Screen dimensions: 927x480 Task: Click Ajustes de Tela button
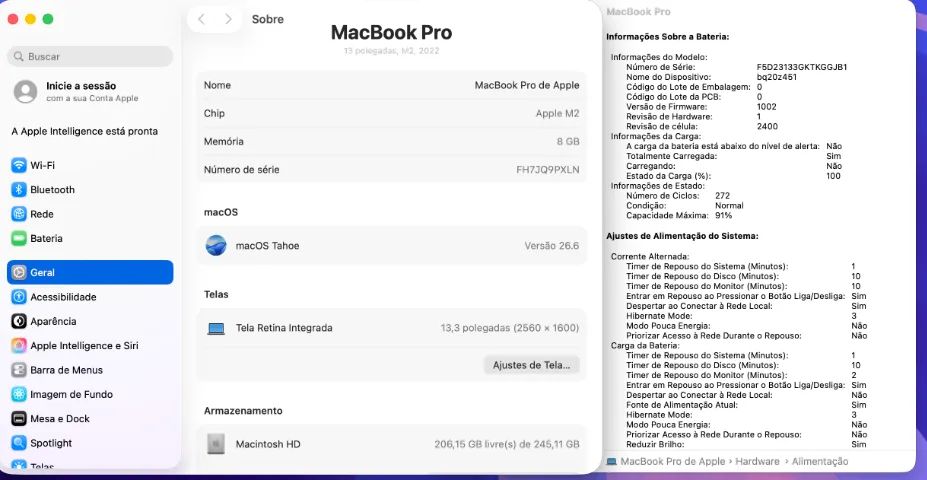coord(531,365)
